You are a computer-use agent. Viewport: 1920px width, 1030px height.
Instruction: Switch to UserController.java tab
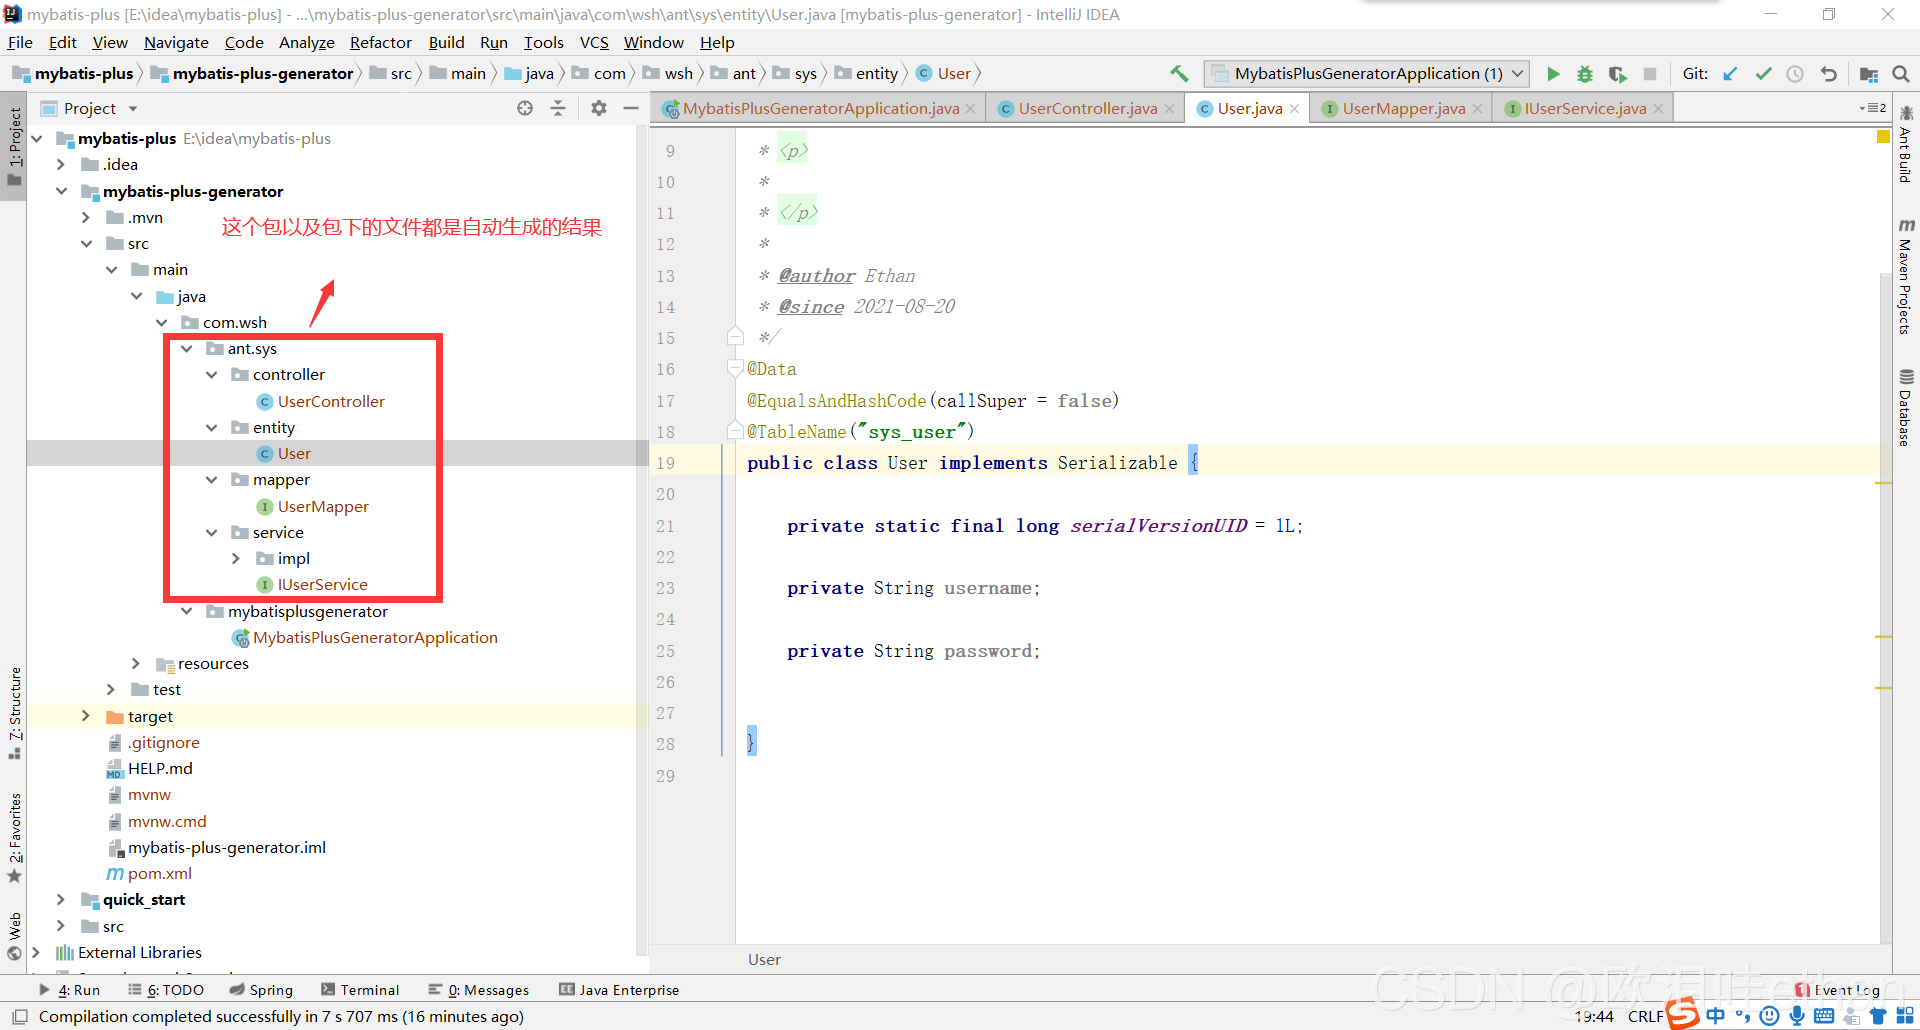coord(1087,108)
